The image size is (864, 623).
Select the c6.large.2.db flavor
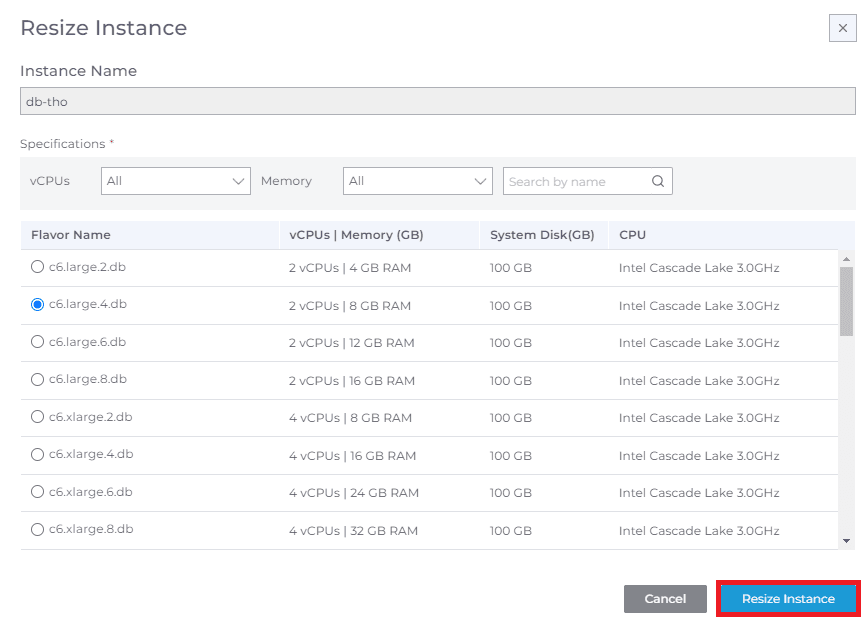(x=38, y=267)
